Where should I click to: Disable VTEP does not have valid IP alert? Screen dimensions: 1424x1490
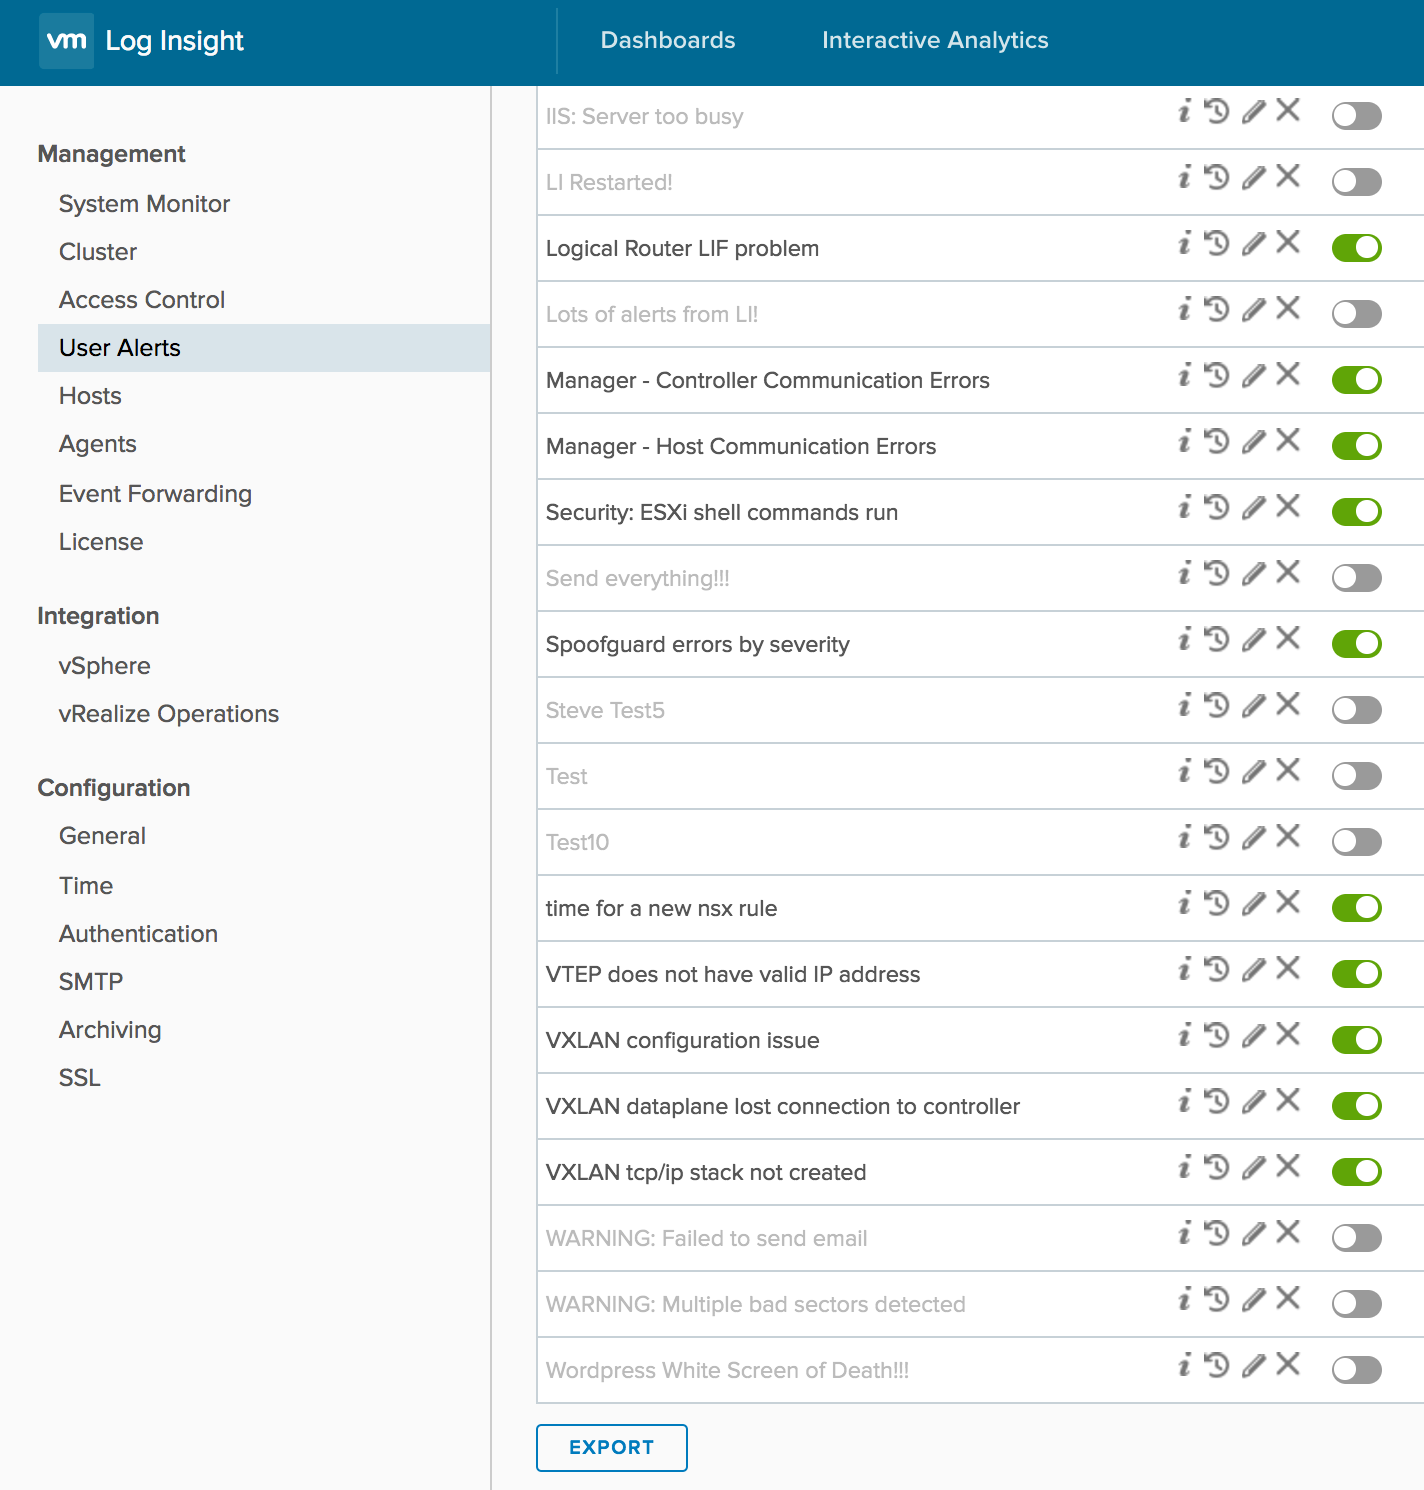(1356, 974)
